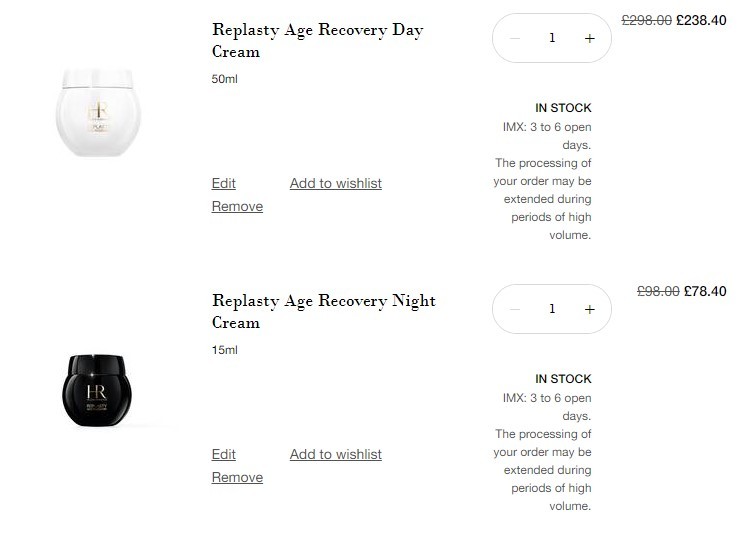Click the Night Cream quantity field
The width and height of the screenshot is (756, 540).
tap(552, 309)
